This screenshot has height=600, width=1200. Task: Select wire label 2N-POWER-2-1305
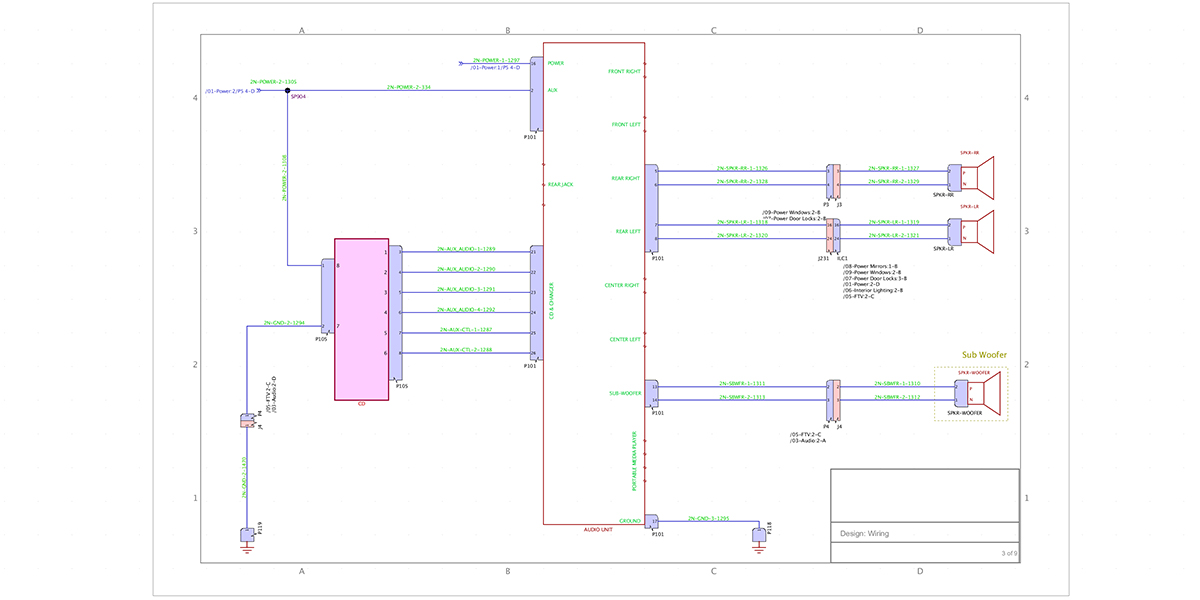click(273, 82)
